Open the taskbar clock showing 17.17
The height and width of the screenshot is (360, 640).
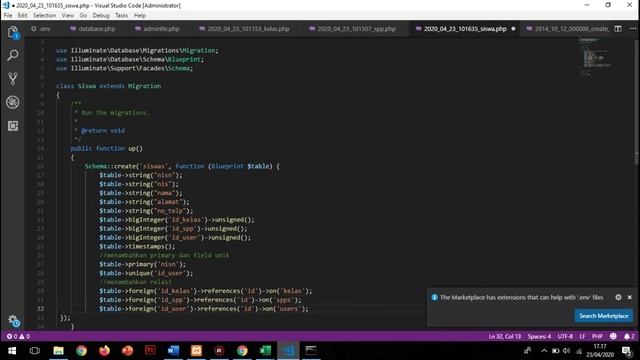[x=600, y=351]
